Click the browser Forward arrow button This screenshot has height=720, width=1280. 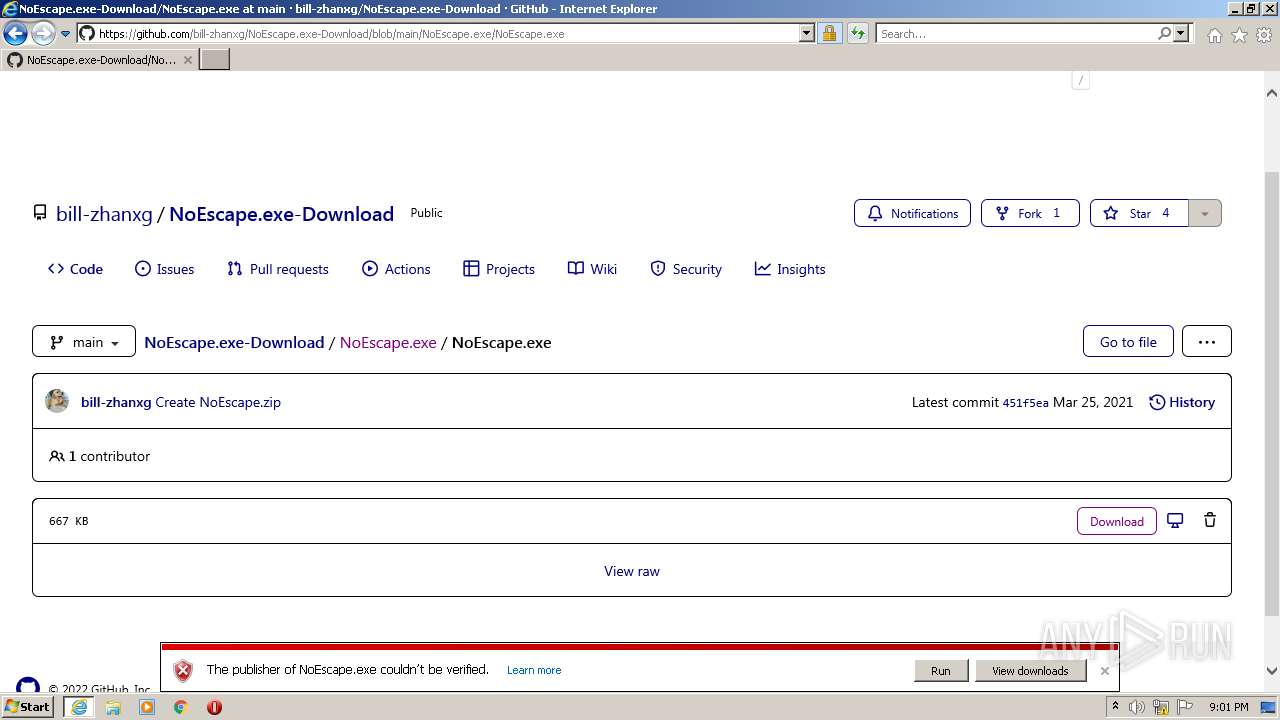point(43,33)
